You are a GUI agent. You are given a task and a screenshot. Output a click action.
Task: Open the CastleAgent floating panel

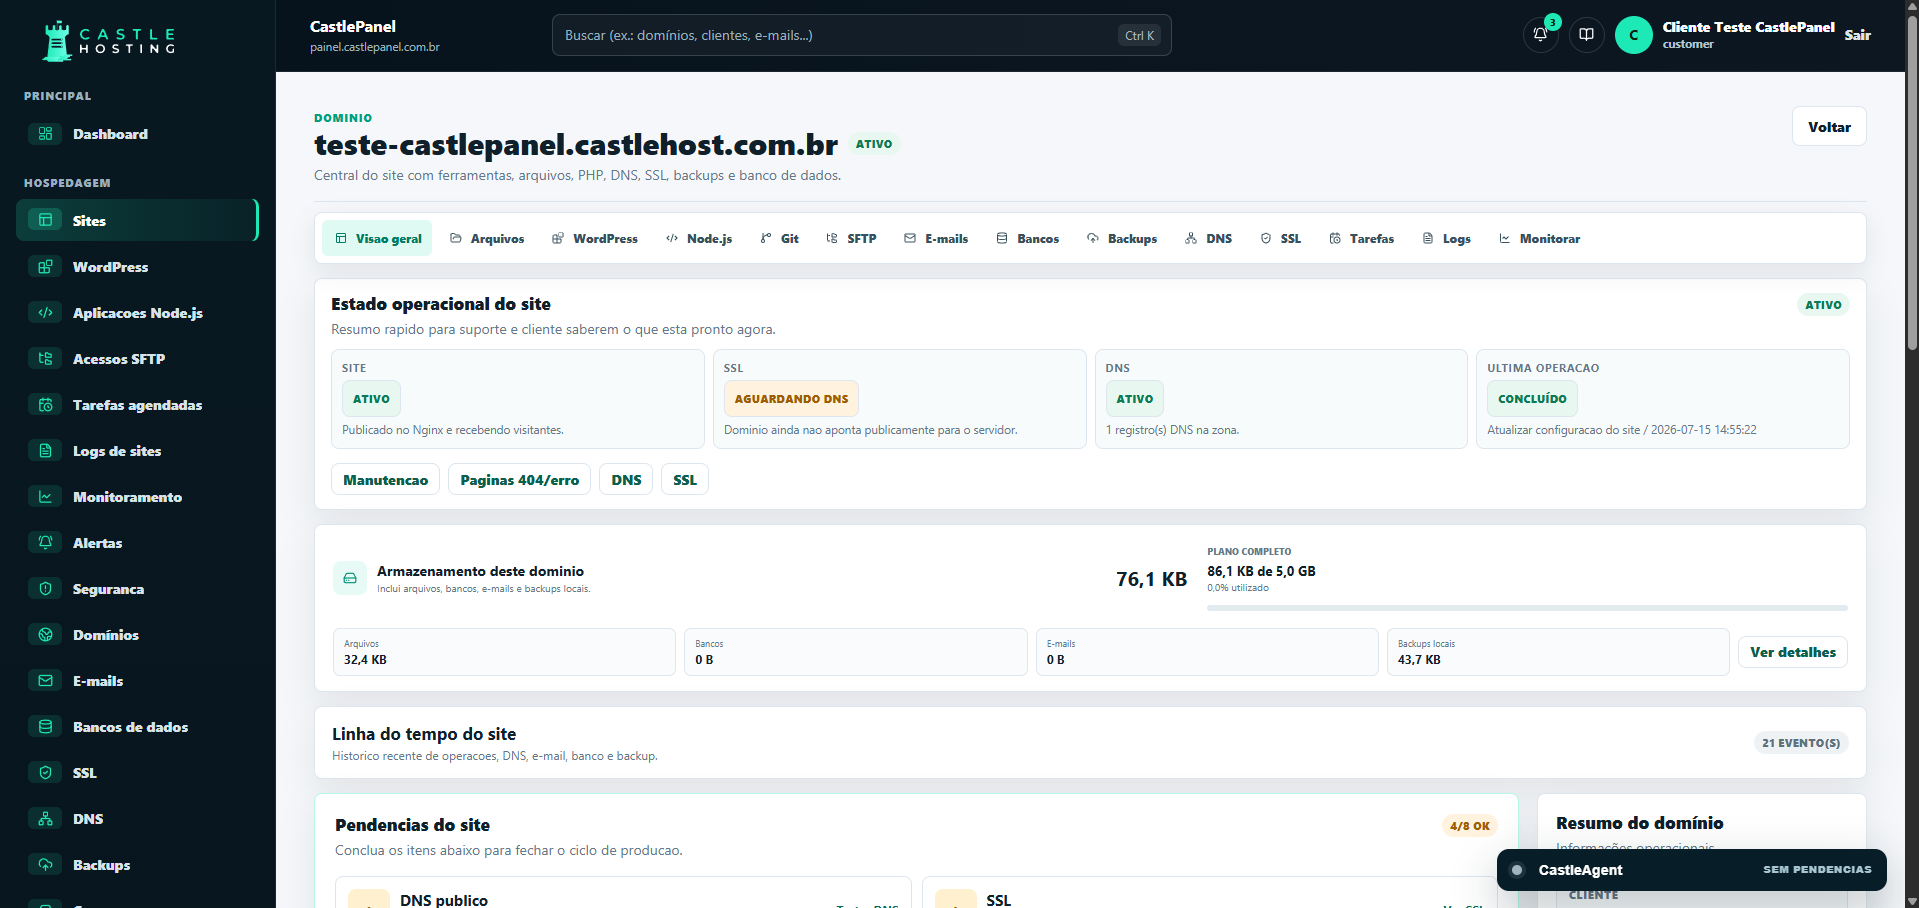[x=1691, y=870]
